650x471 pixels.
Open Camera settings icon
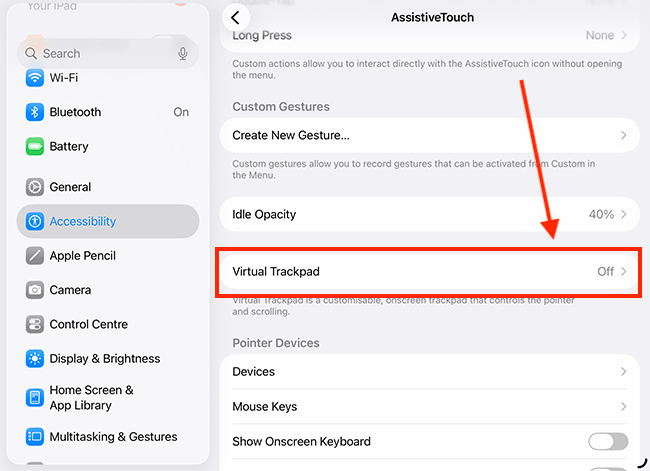coord(35,290)
